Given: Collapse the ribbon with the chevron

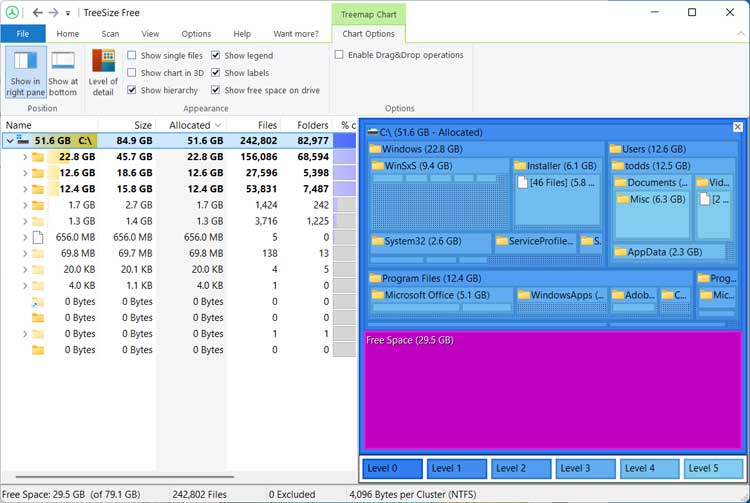Looking at the screenshot, I should click(x=740, y=33).
